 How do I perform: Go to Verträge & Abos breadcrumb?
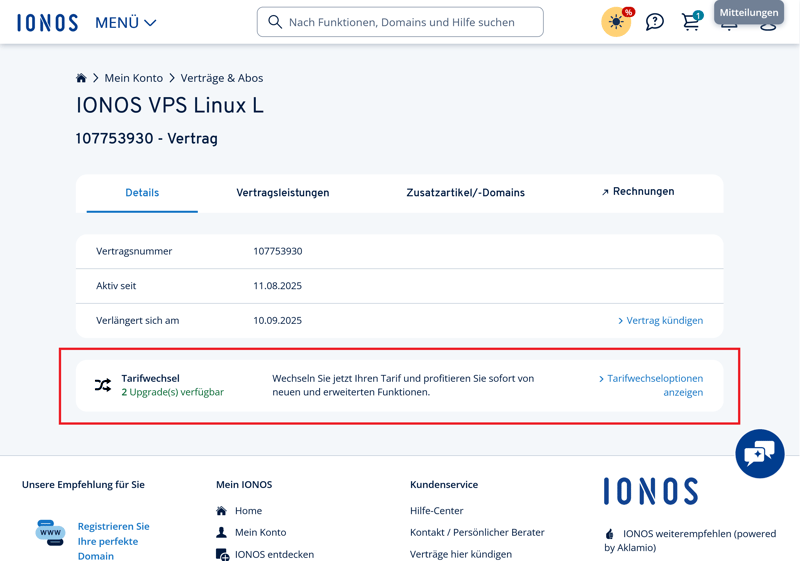[x=222, y=78]
